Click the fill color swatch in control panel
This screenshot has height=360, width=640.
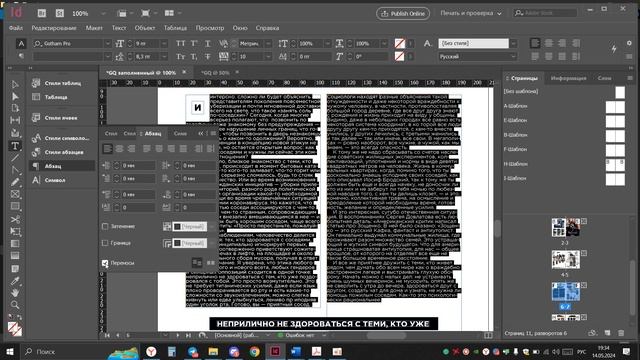[400, 43]
